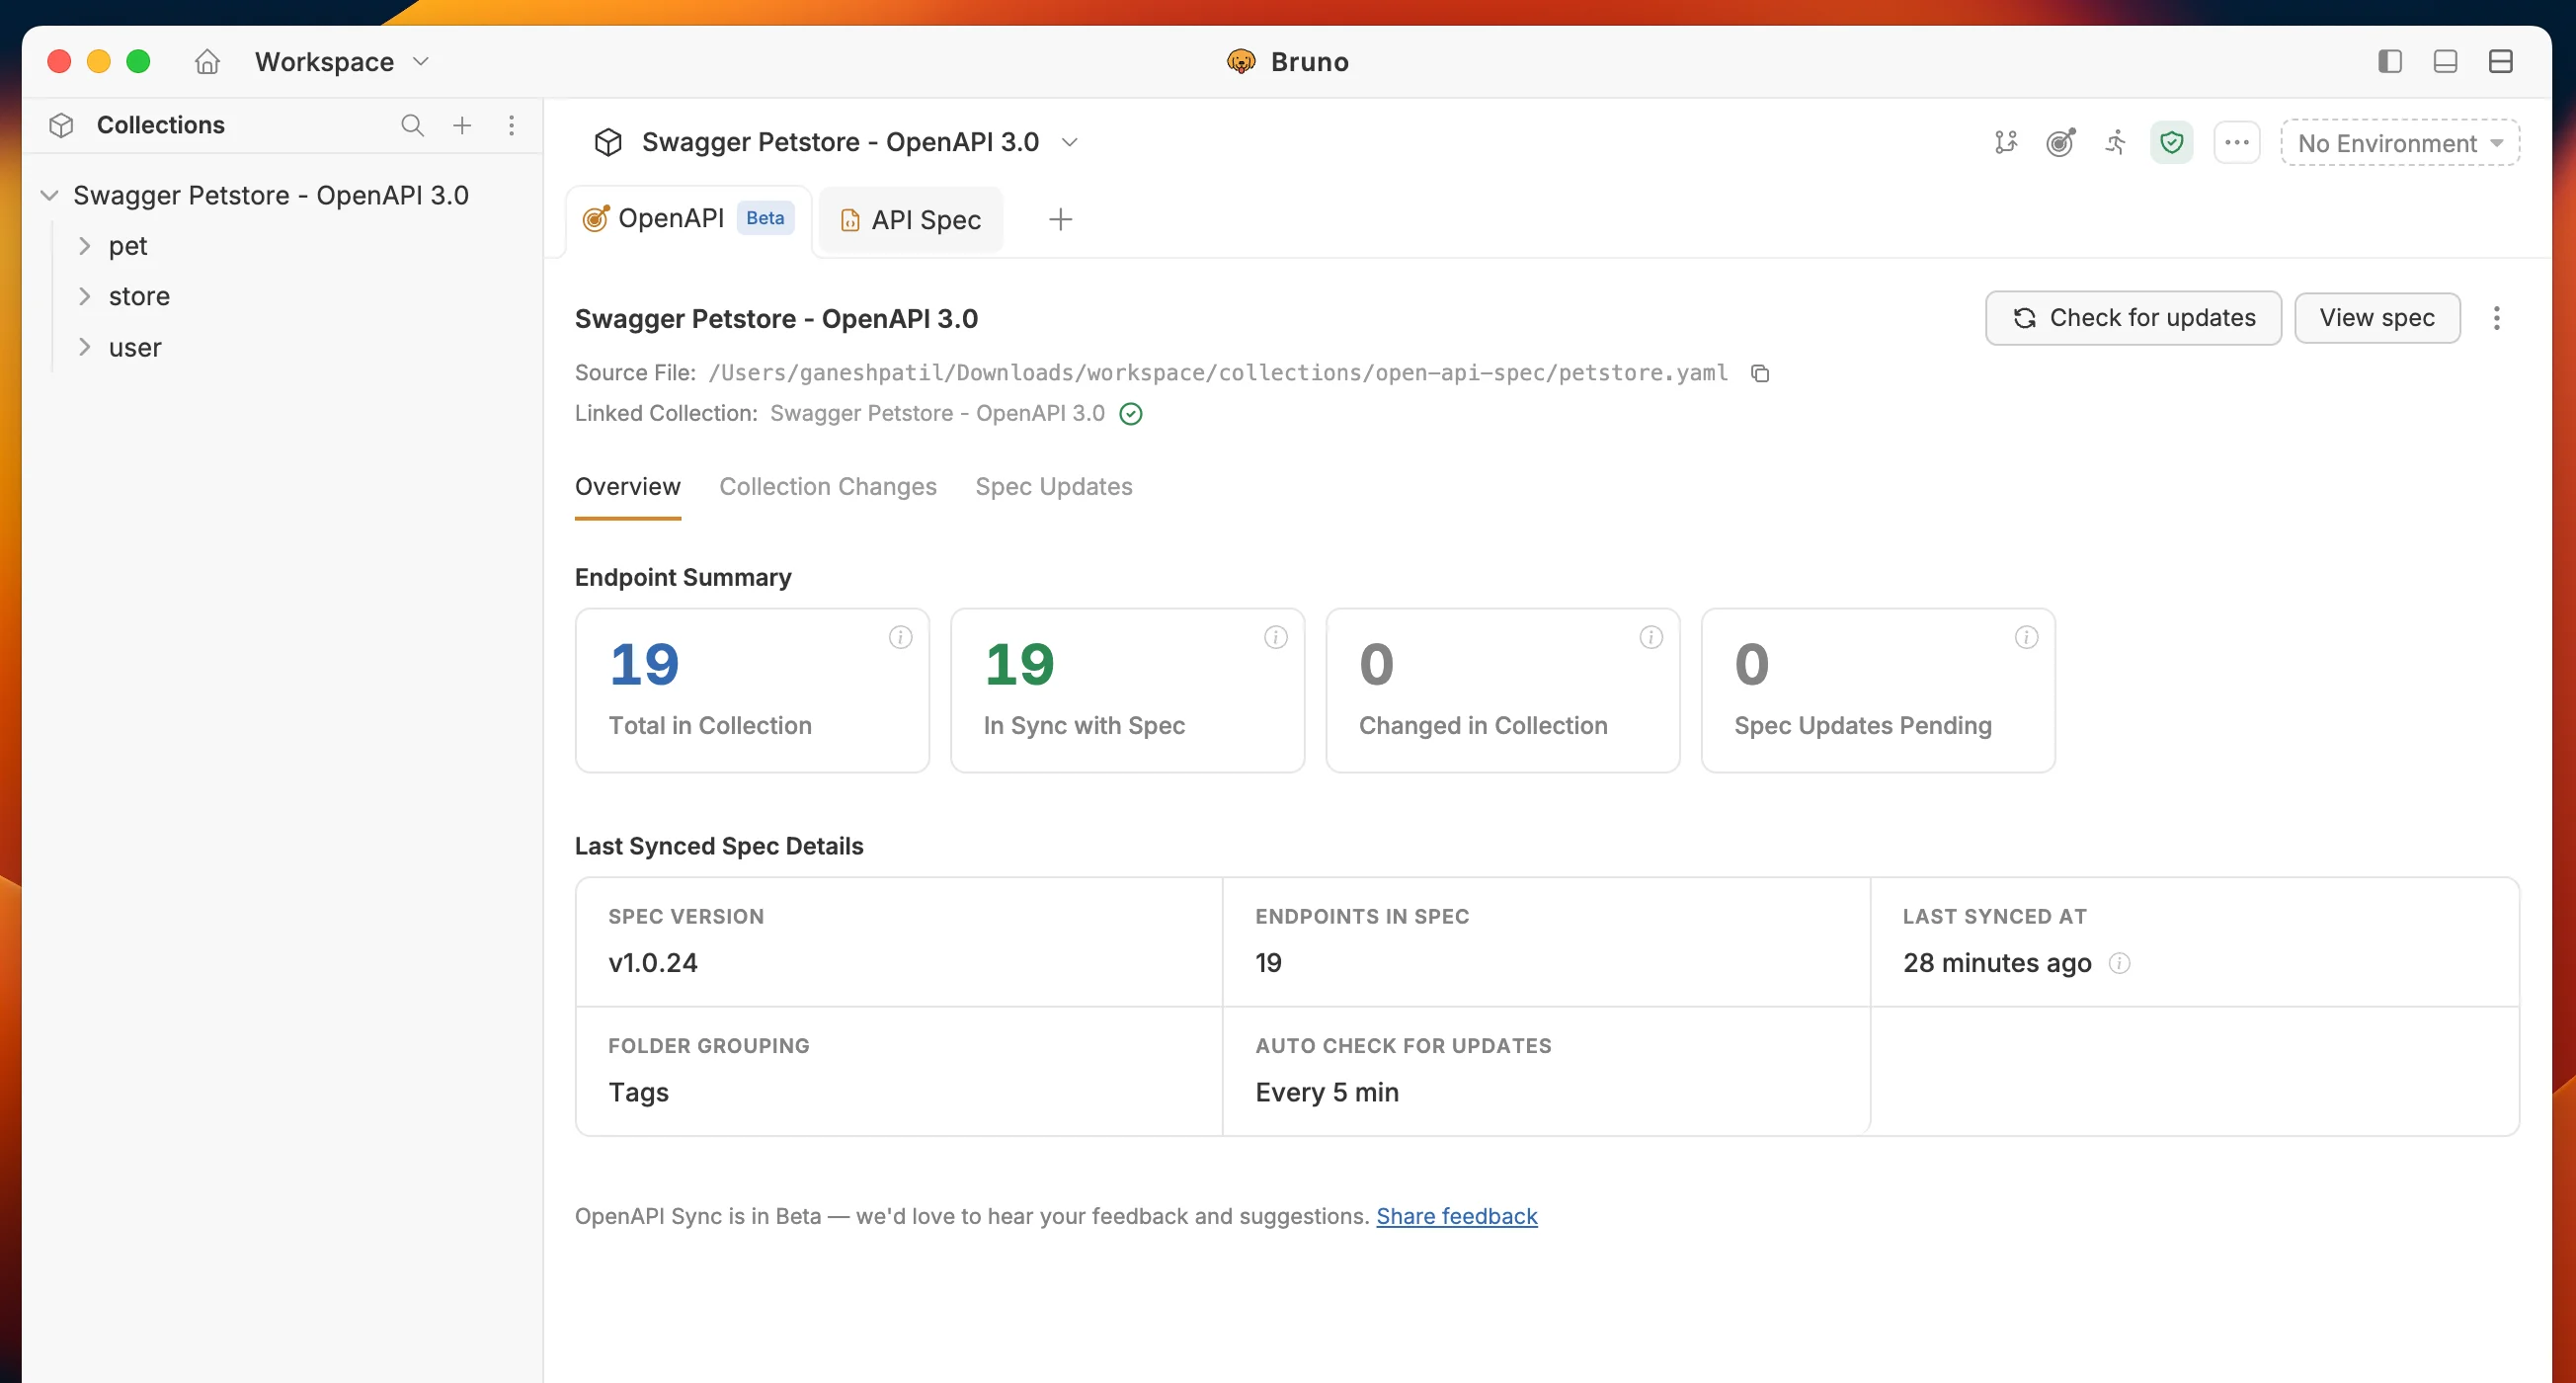Toggle the bottom panel layout icon

[x=2445, y=62]
